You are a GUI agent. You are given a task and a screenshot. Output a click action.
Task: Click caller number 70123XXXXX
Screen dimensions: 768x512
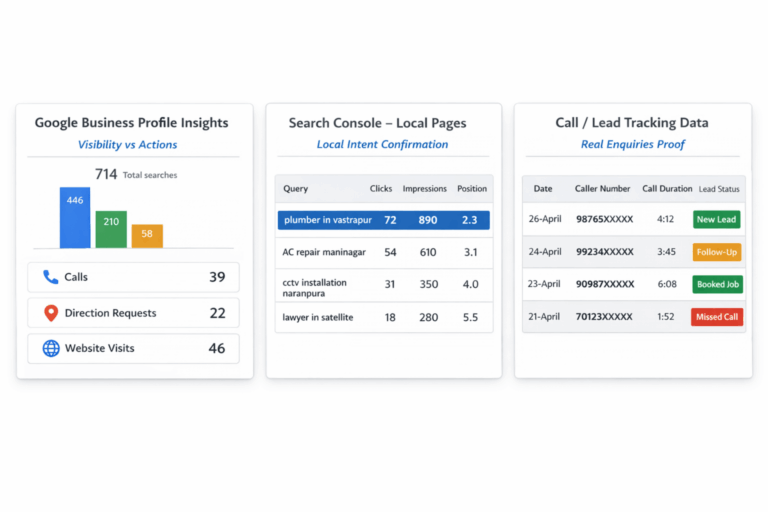(604, 317)
